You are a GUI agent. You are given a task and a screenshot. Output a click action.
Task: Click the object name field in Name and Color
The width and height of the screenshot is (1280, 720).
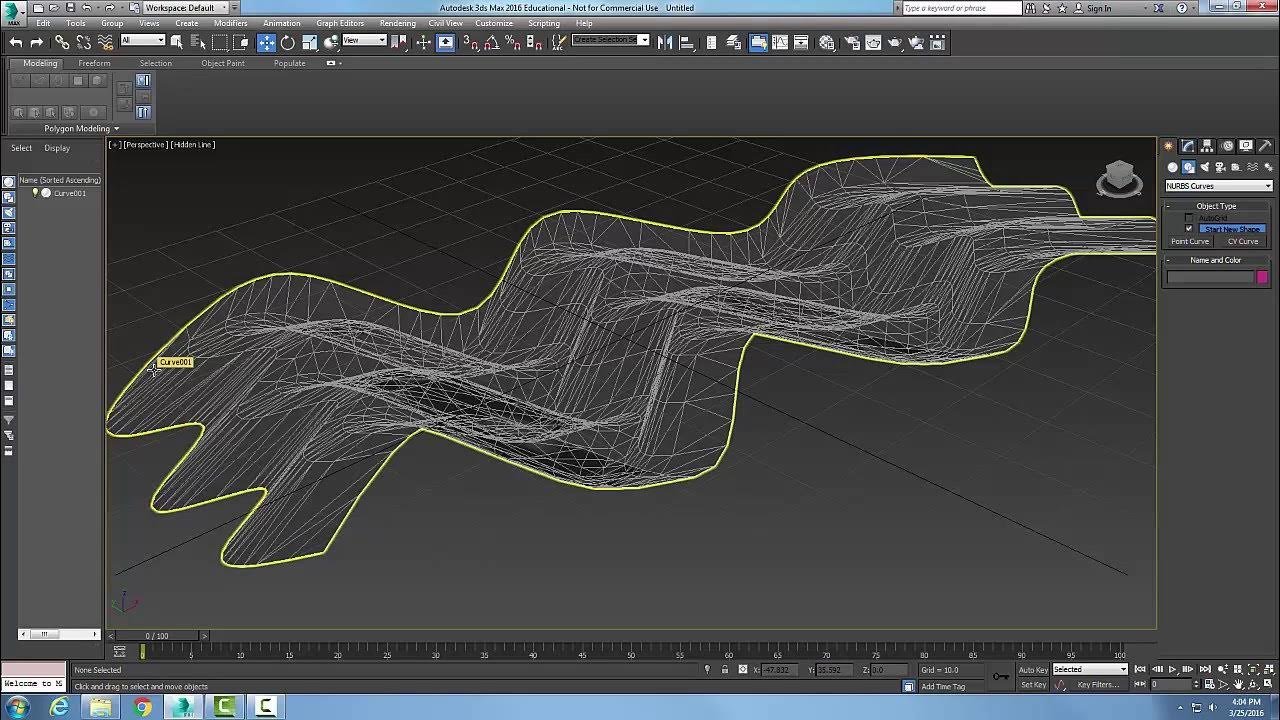pos(1210,277)
